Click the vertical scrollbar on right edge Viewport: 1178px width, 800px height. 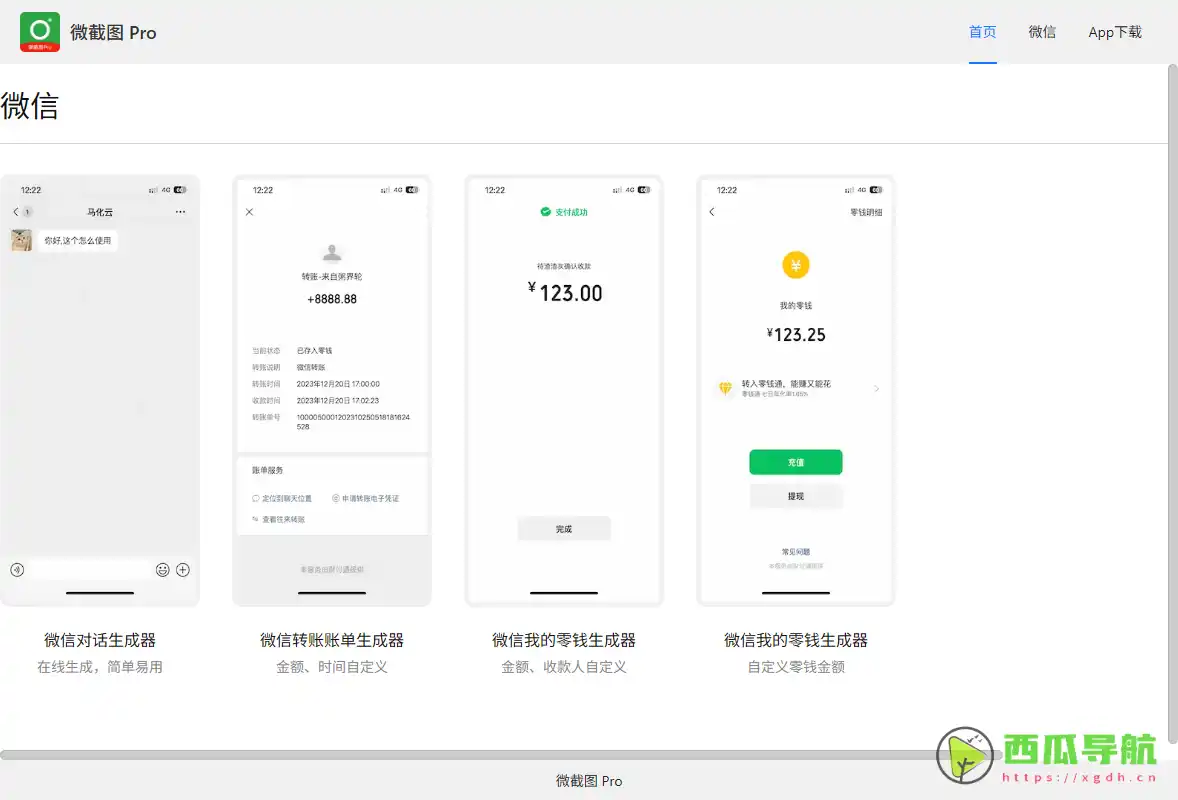click(x=1172, y=402)
